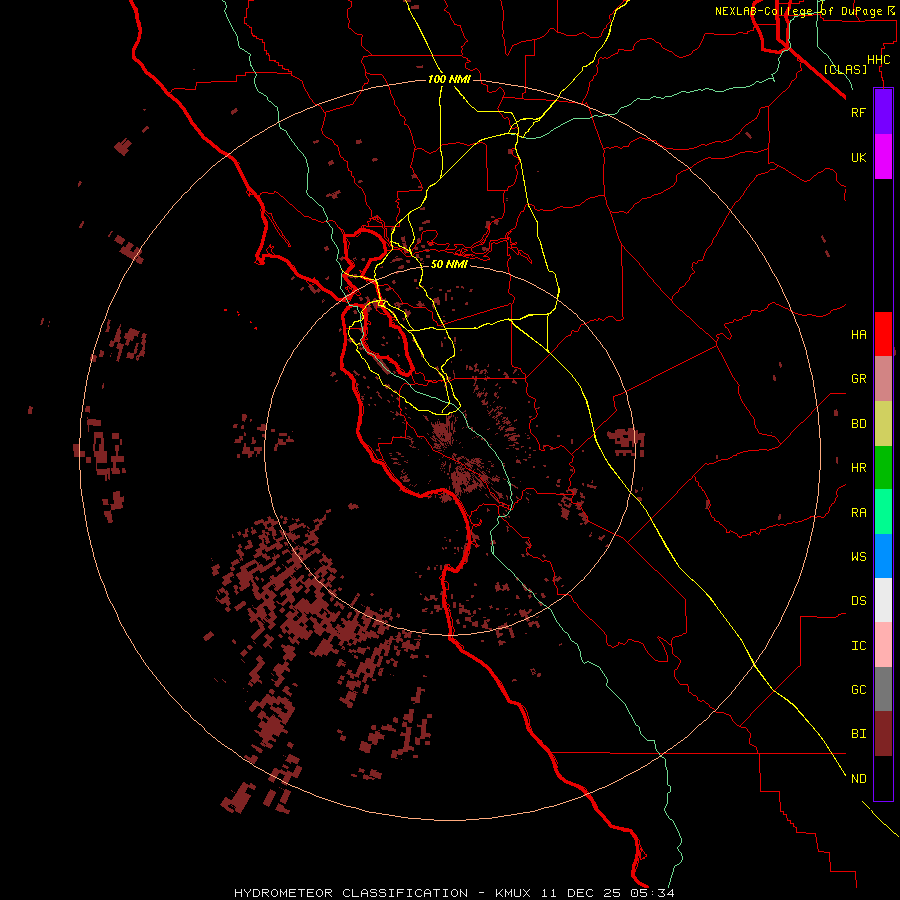The height and width of the screenshot is (900, 900).
Task: Click the purple RF legend color swatch
Action: tap(883, 112)
